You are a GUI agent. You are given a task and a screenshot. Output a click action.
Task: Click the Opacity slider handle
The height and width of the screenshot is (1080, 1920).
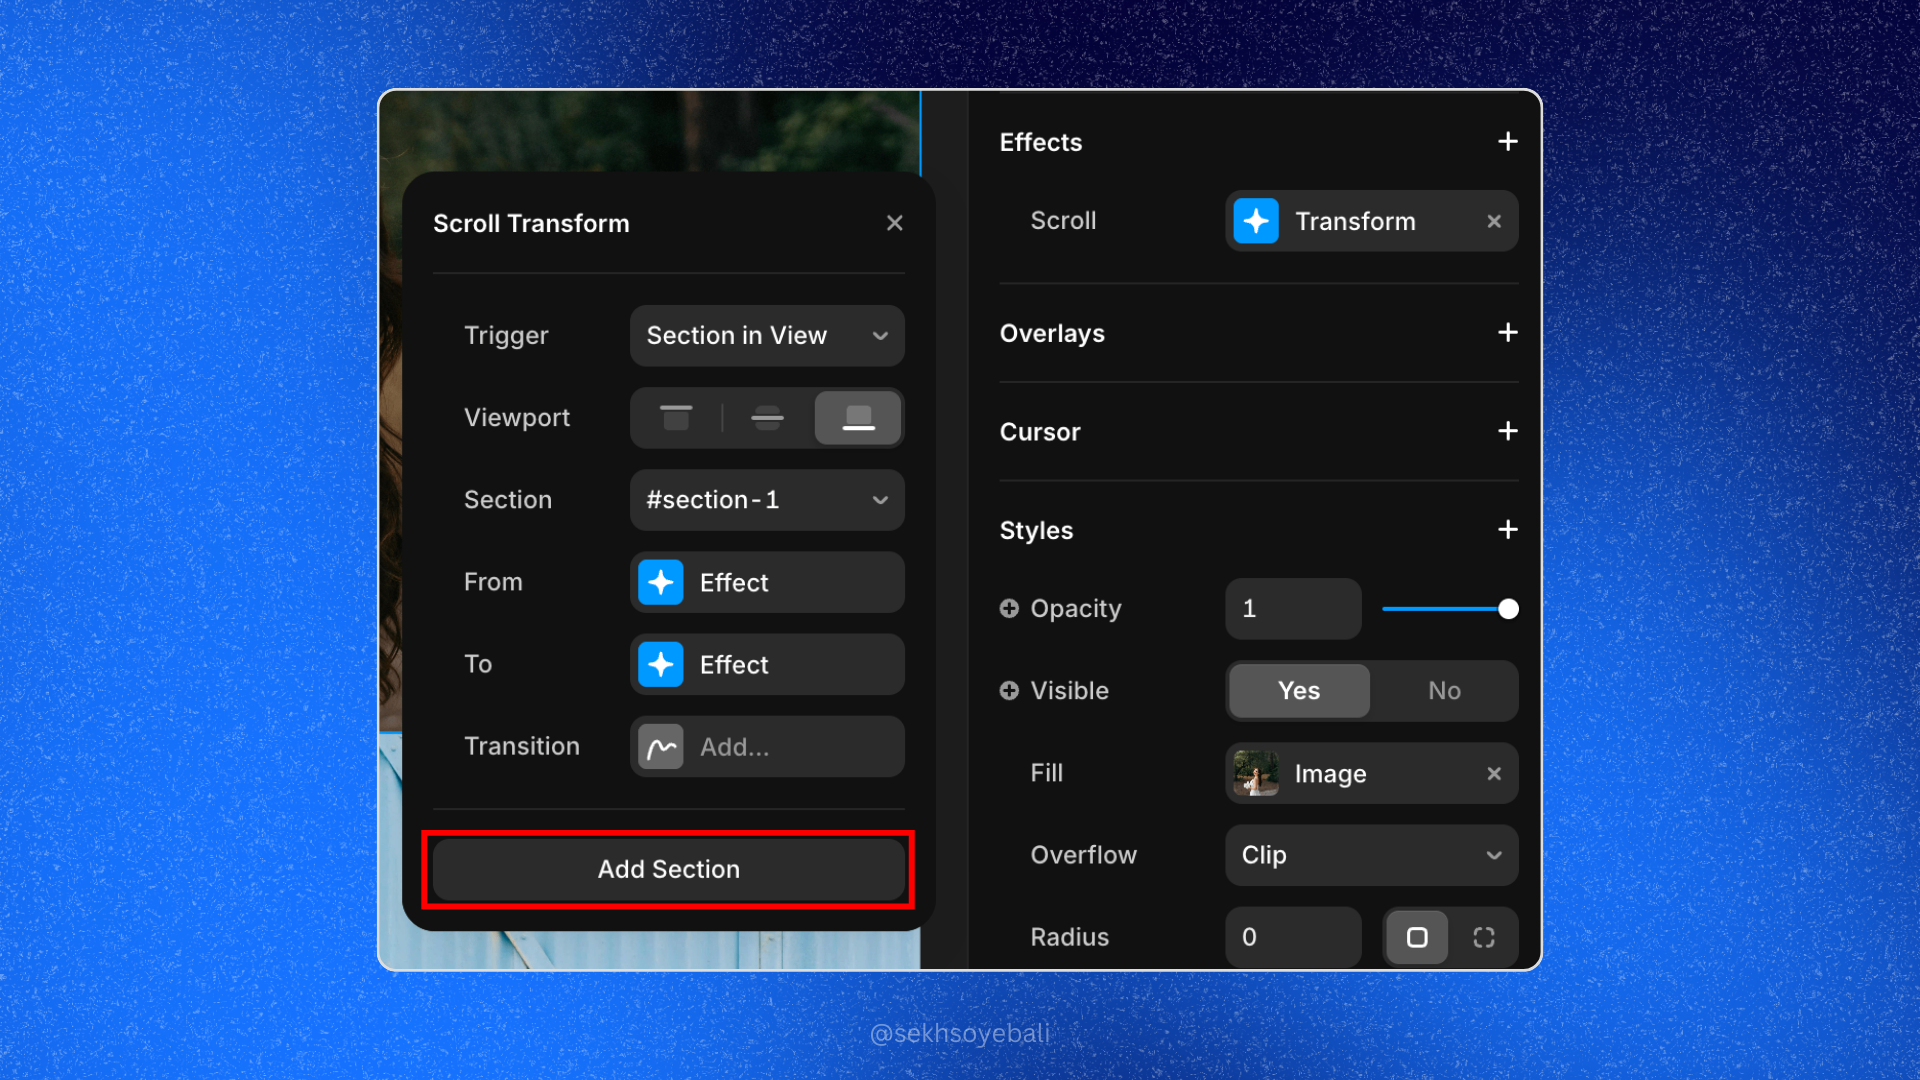pyautogui.click(x=1508, y=609)
